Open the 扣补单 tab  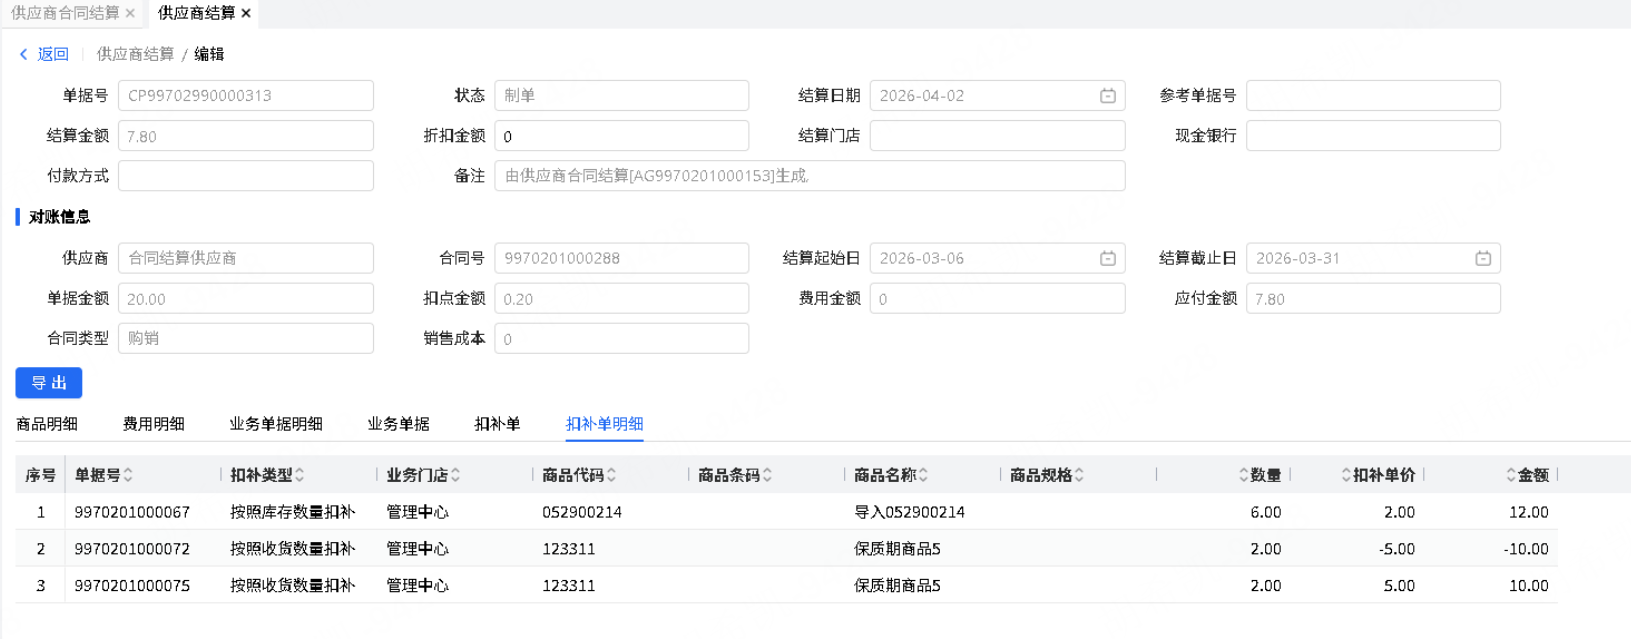(497, 424)
